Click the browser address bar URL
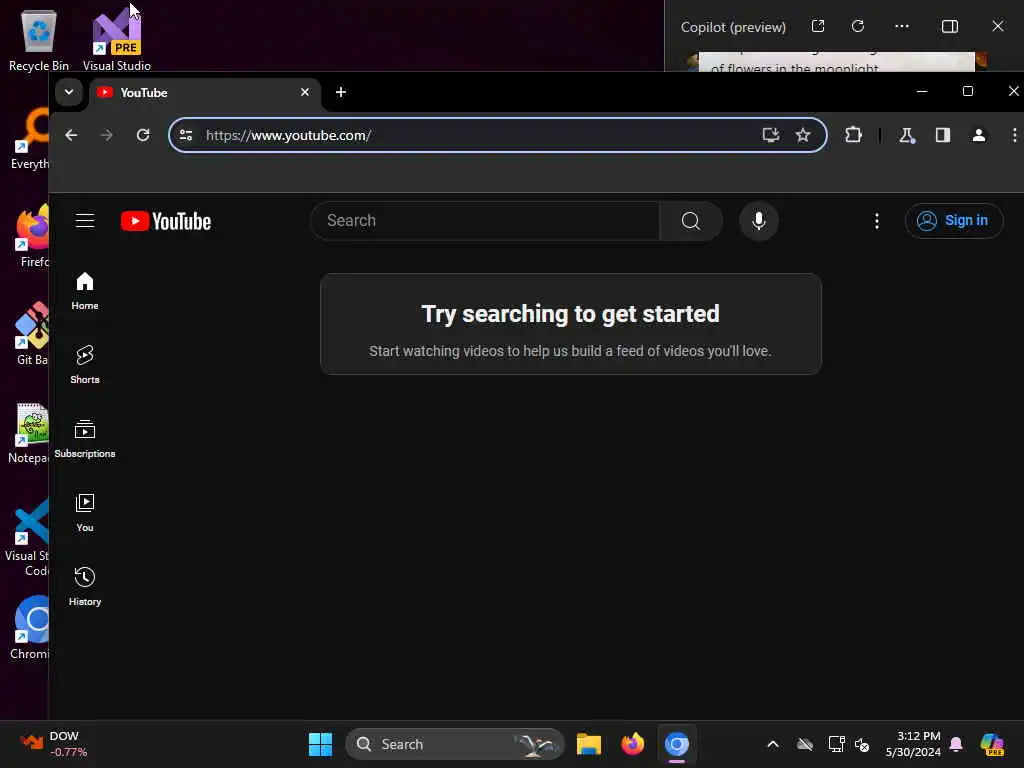 tap(288, 135)
